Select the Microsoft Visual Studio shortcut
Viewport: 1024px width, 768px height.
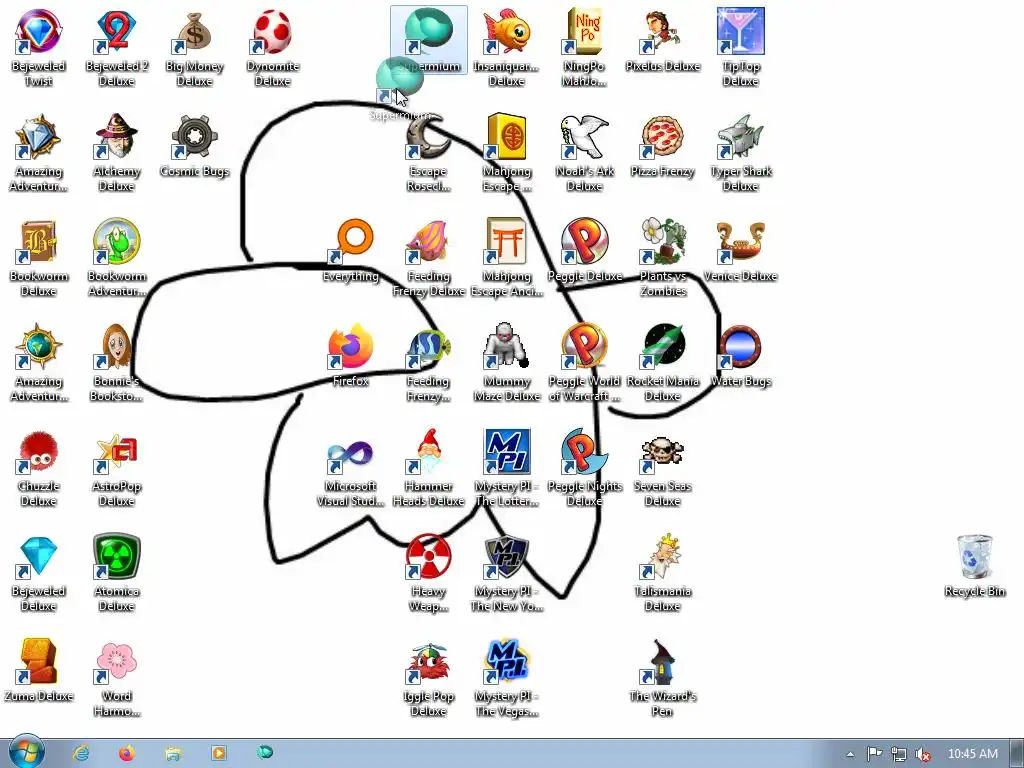point(351,468)
